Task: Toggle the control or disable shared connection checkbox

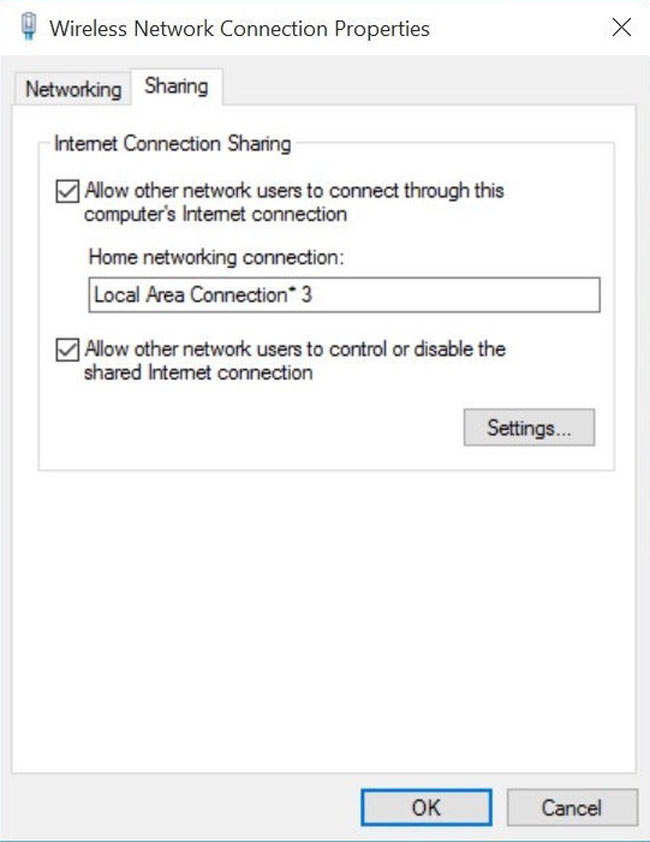Action: pyautogui.click(x=67, y=350)
